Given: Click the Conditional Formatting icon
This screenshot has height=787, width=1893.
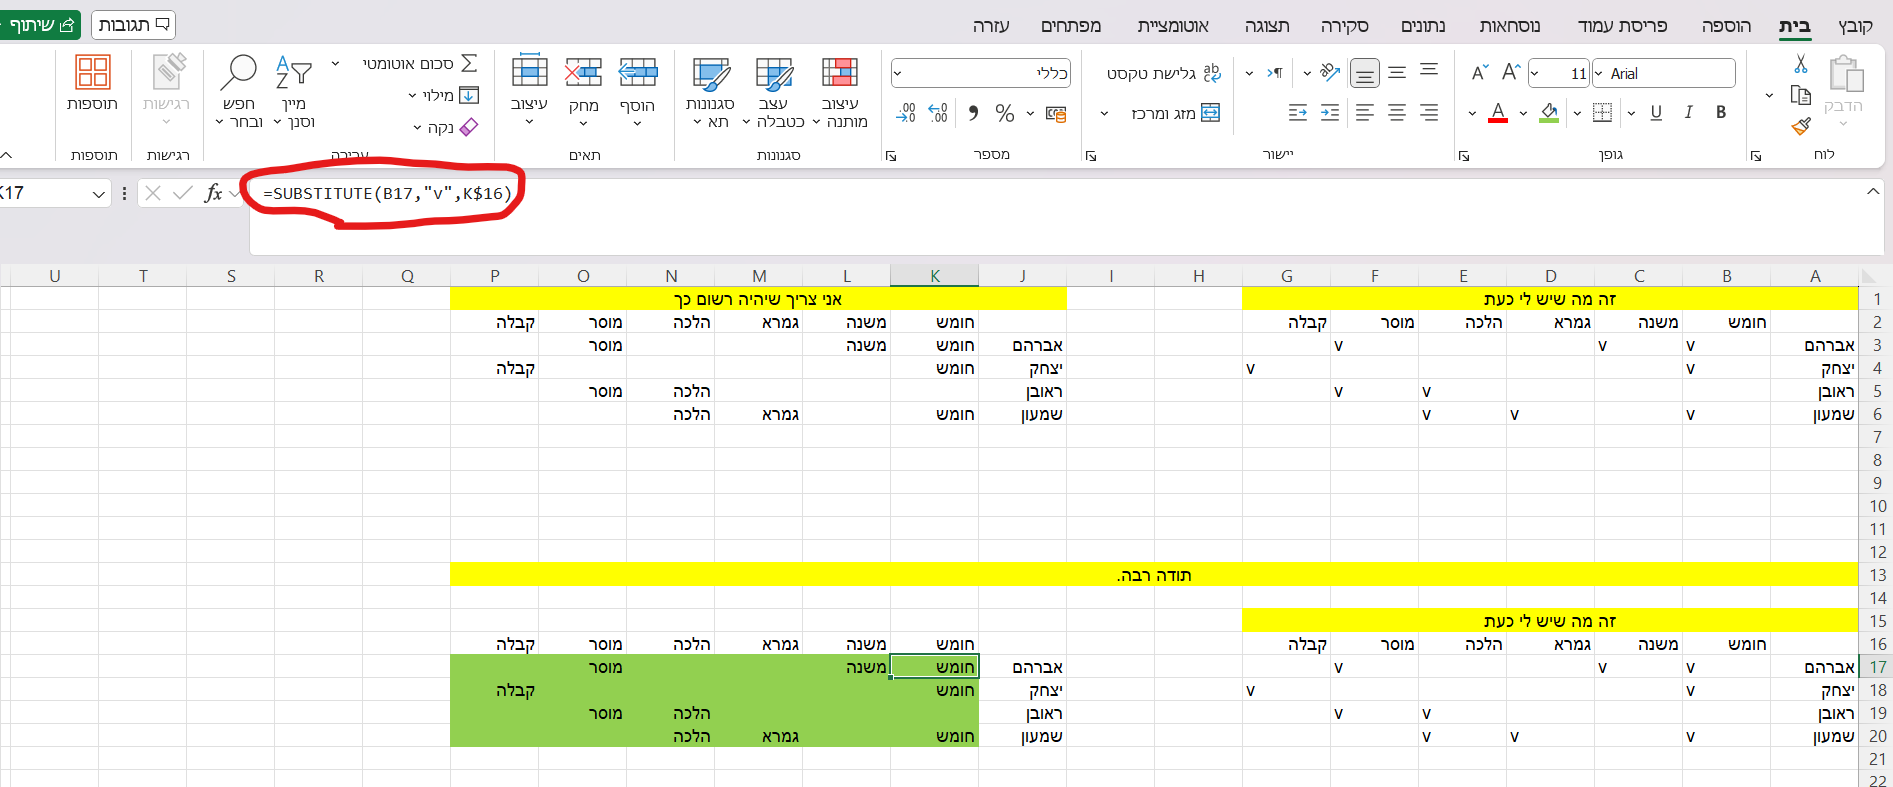Looking at the screenshot, I should pyautogui.click(x=840, y=72).
